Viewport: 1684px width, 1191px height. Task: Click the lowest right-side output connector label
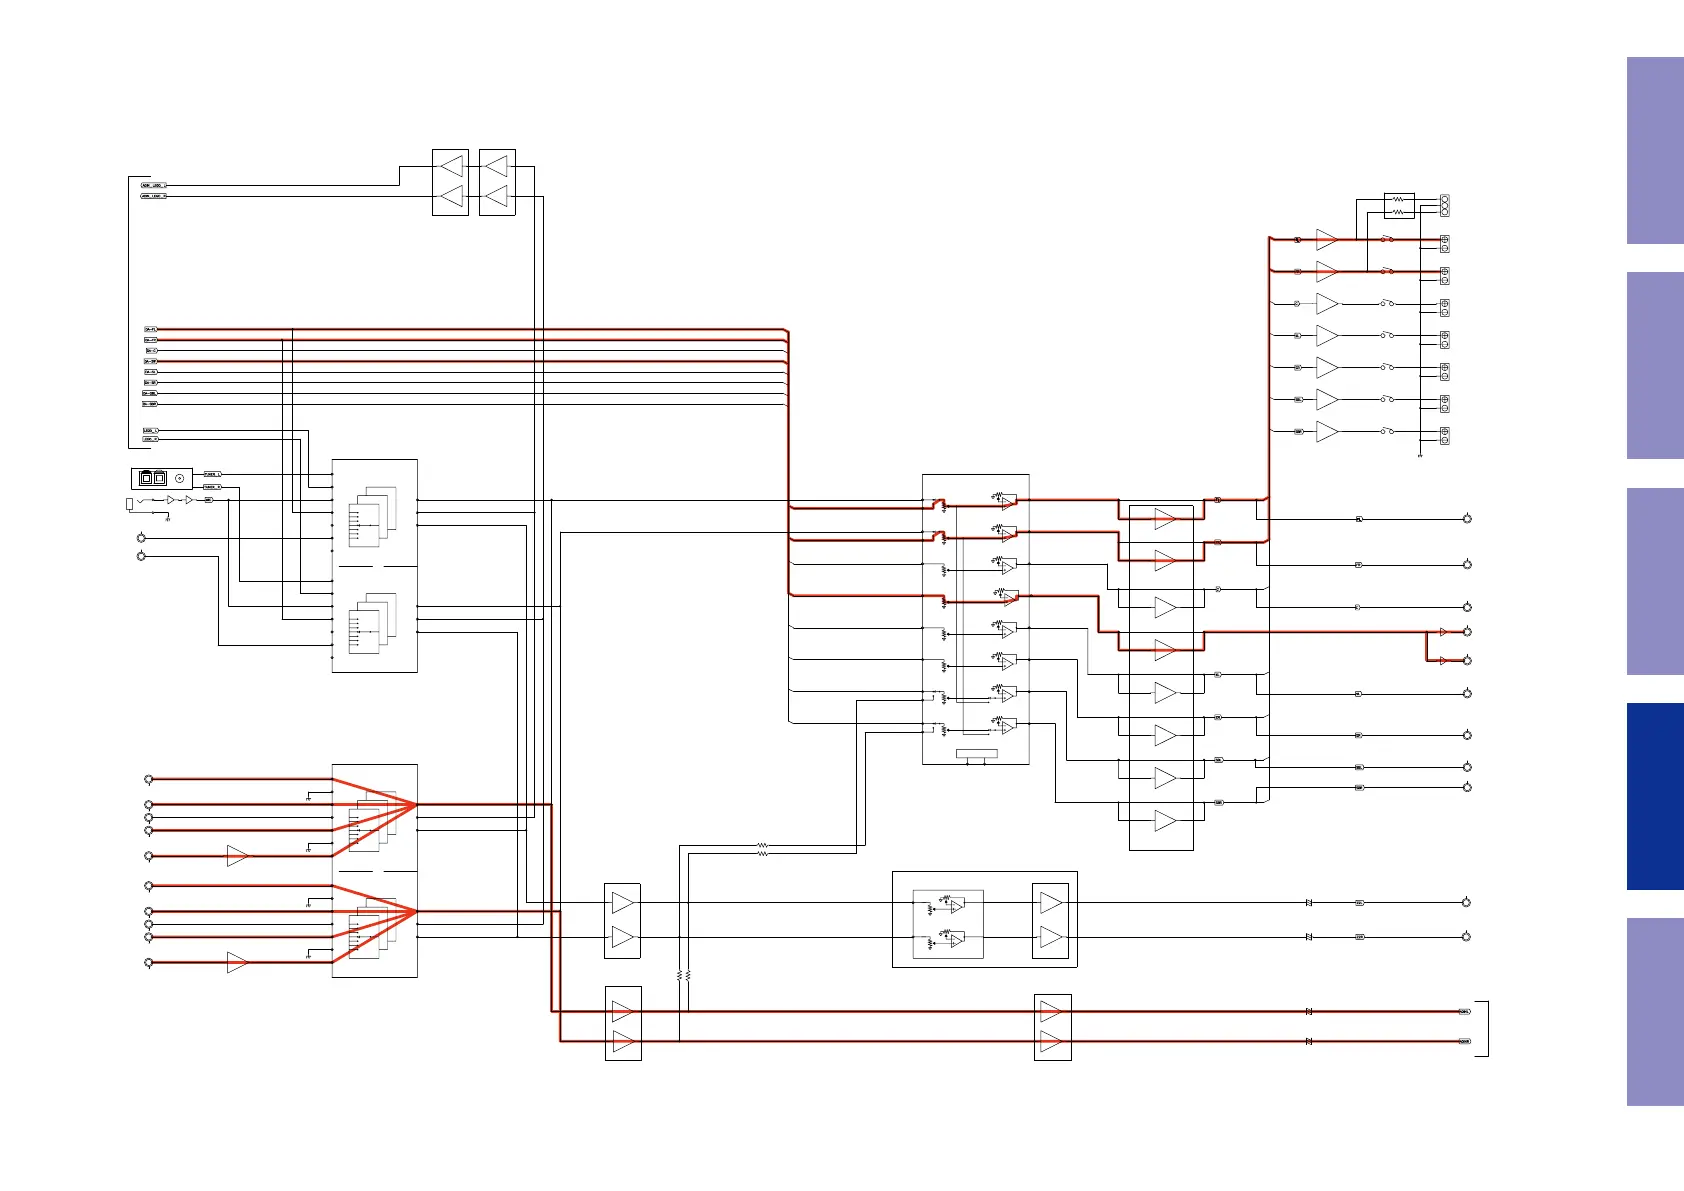1465,1041
